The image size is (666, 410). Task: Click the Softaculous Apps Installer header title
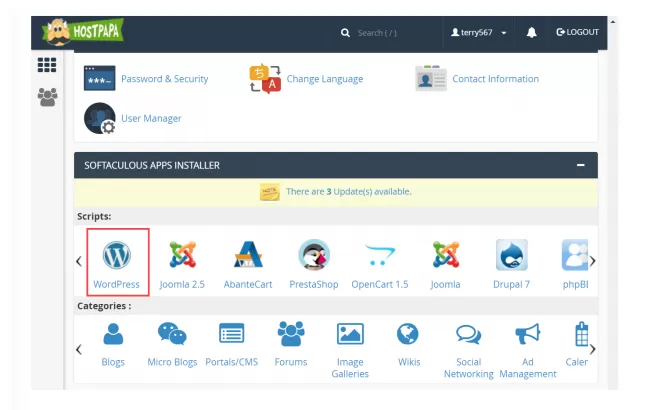[x=152, y=165]
